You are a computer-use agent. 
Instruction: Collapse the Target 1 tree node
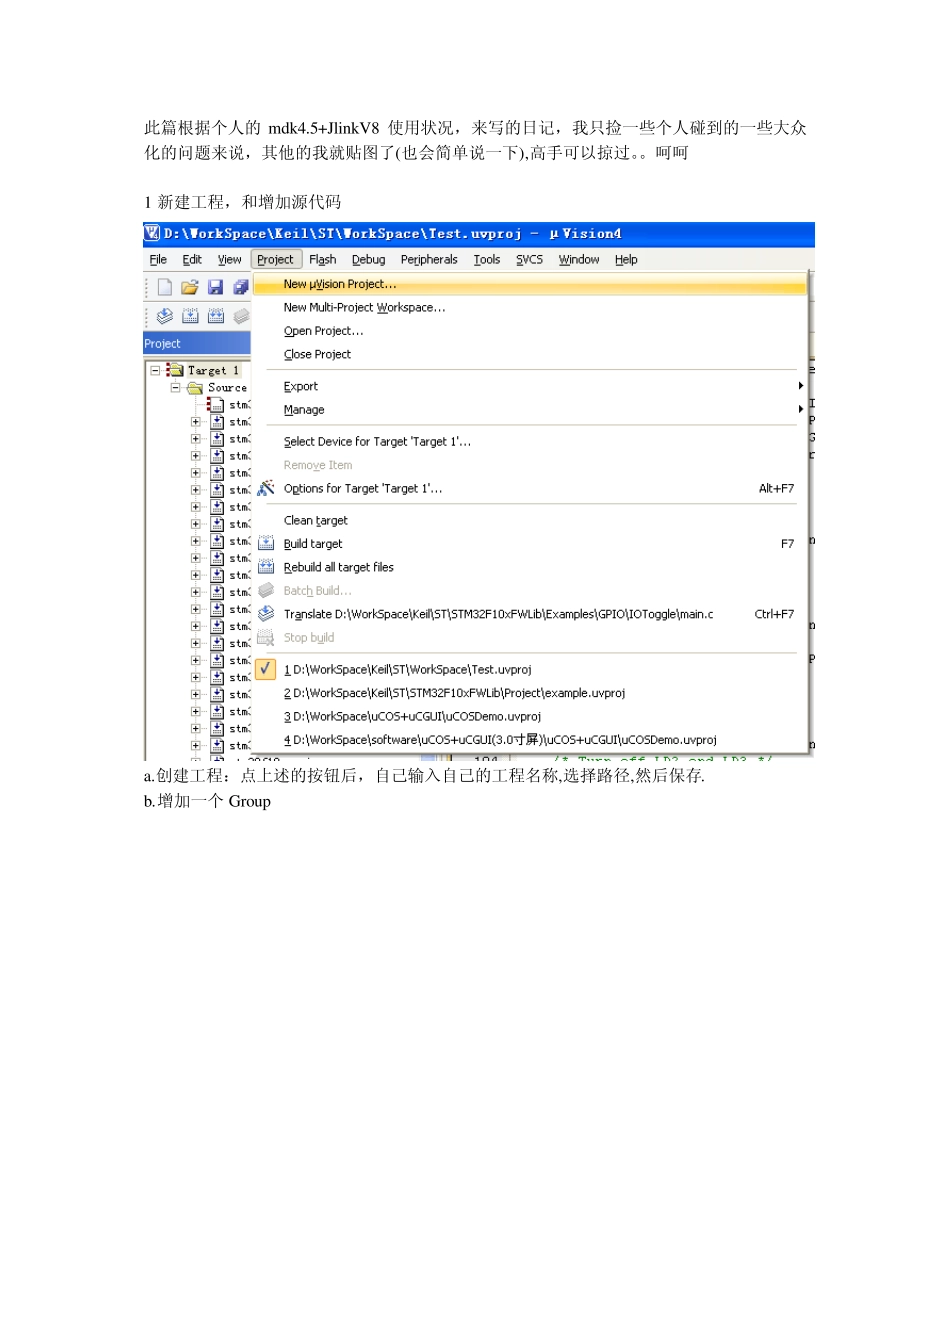pyautogui.click(x=155, y=370)
